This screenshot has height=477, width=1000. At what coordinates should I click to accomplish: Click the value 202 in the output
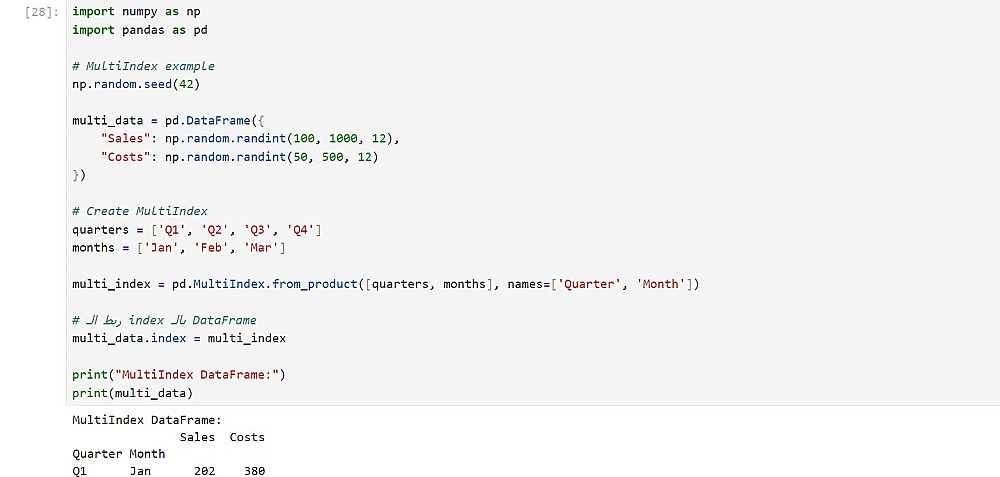point(204,471)
